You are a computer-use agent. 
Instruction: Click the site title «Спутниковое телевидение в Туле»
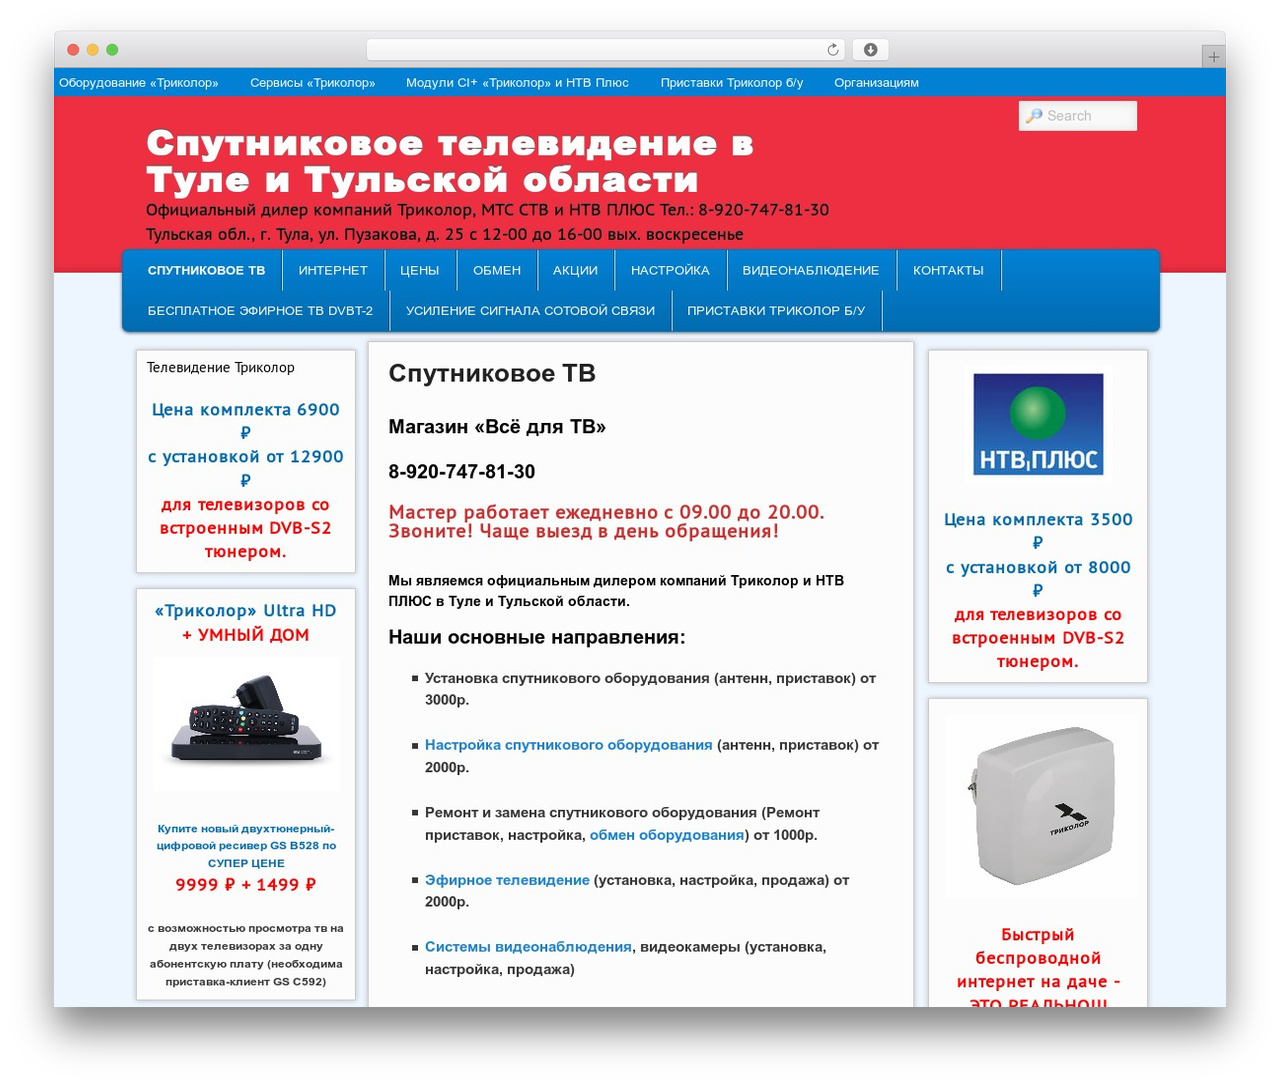click(x=450, y=161)
